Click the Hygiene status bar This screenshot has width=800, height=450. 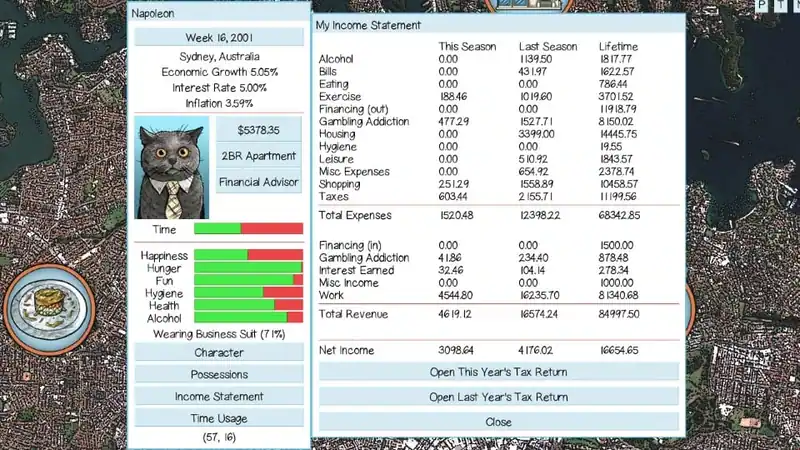248,292
